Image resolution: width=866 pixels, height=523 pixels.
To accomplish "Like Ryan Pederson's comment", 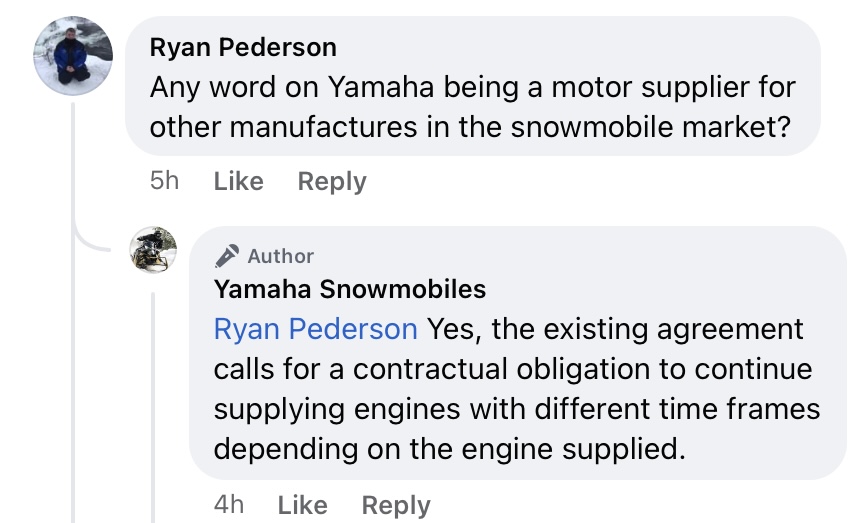I will (x=238, y=182).
